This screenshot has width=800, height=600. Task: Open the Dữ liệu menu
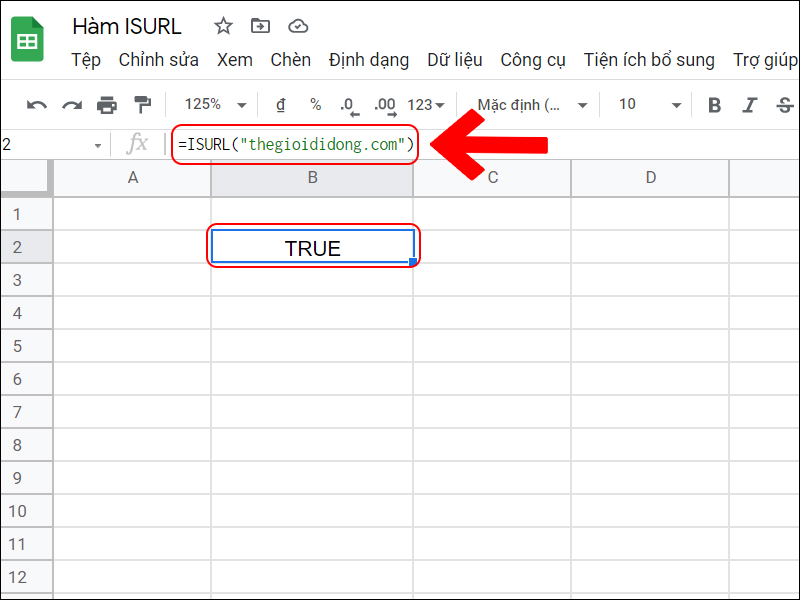pos(455,60)
